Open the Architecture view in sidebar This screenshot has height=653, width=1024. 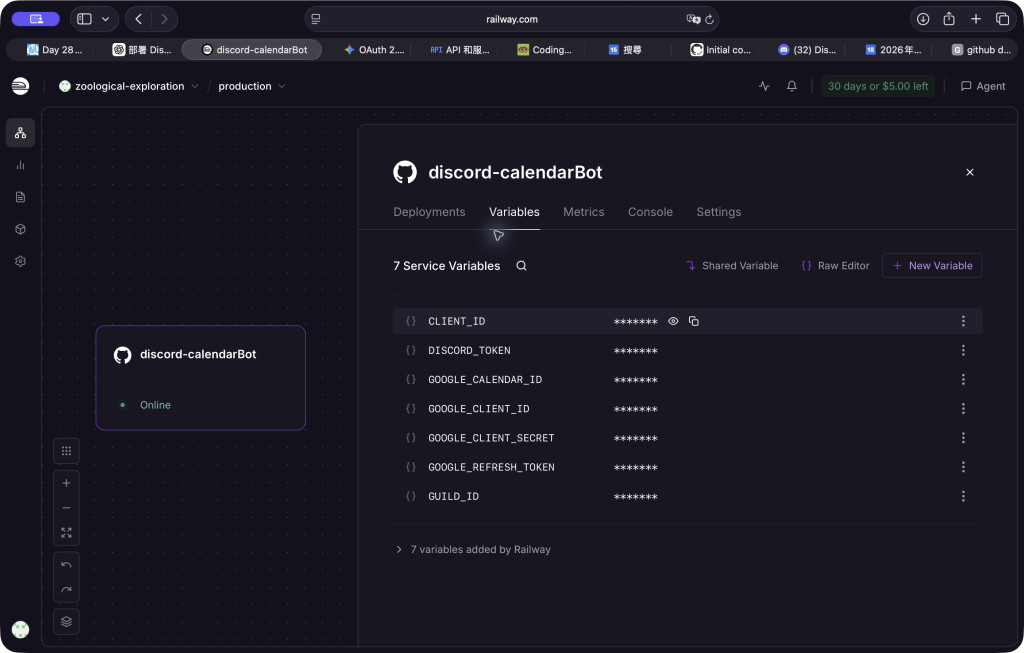(20, 133)
